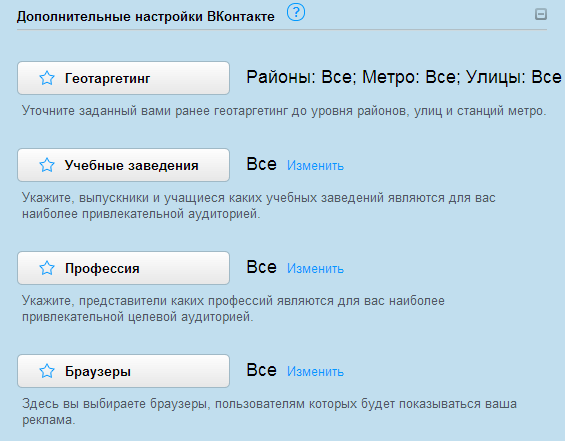
Task: Click the Все value next to Профессия
Action: [262, 268]
